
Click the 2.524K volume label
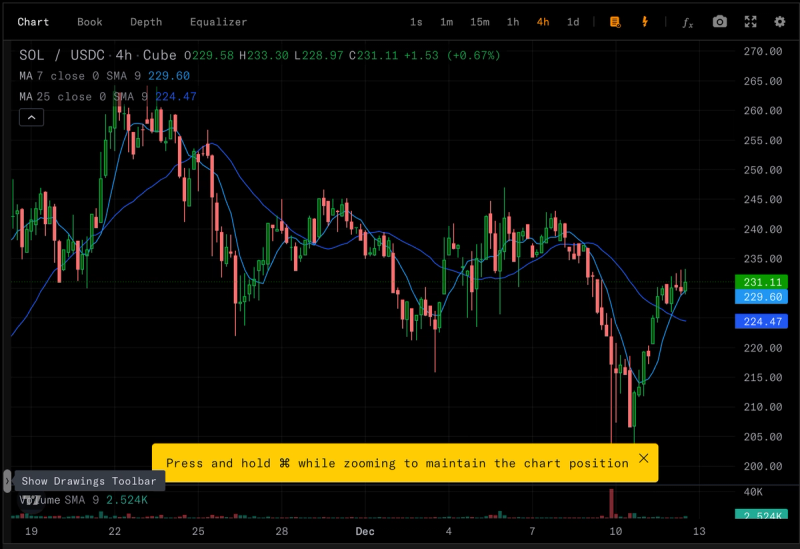pos(761,514)
